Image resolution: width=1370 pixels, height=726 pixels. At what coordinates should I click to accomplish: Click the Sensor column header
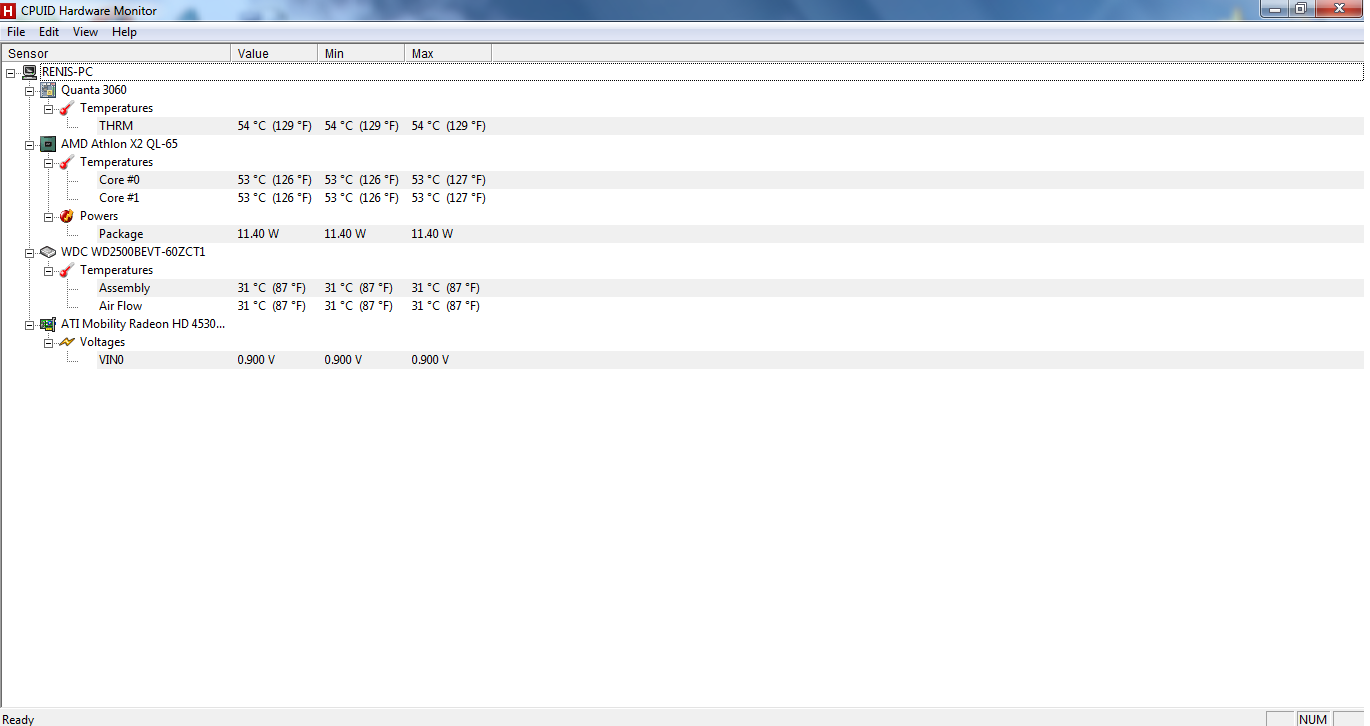coord(116,53)
